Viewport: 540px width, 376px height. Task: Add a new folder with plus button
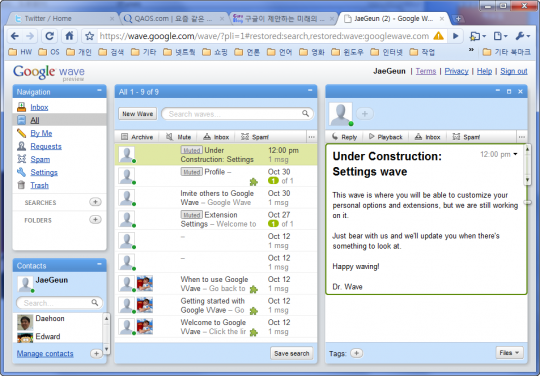[x=95, y=219]
